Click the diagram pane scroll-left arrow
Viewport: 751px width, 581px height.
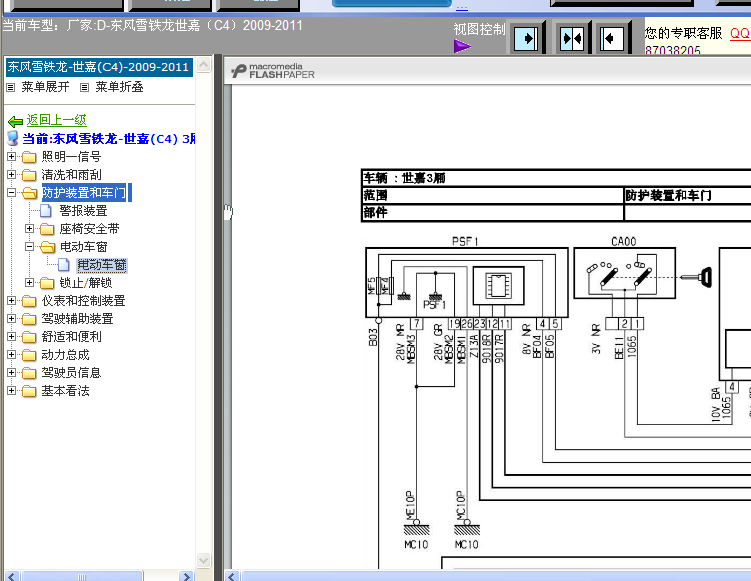pyautogui.click(x=232, y=576)
